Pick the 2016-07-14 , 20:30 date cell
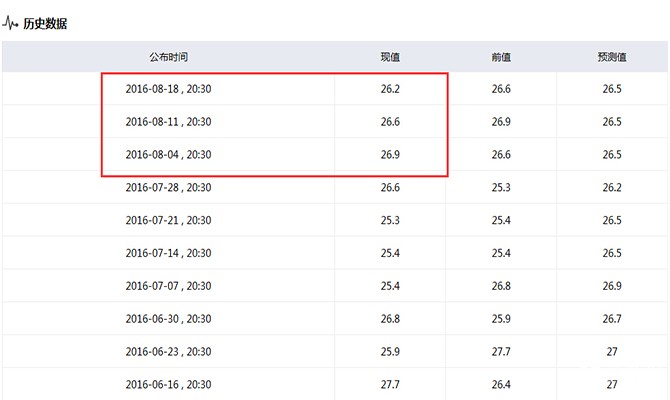The width and height of the screenshot is (670, 400). 168,253
